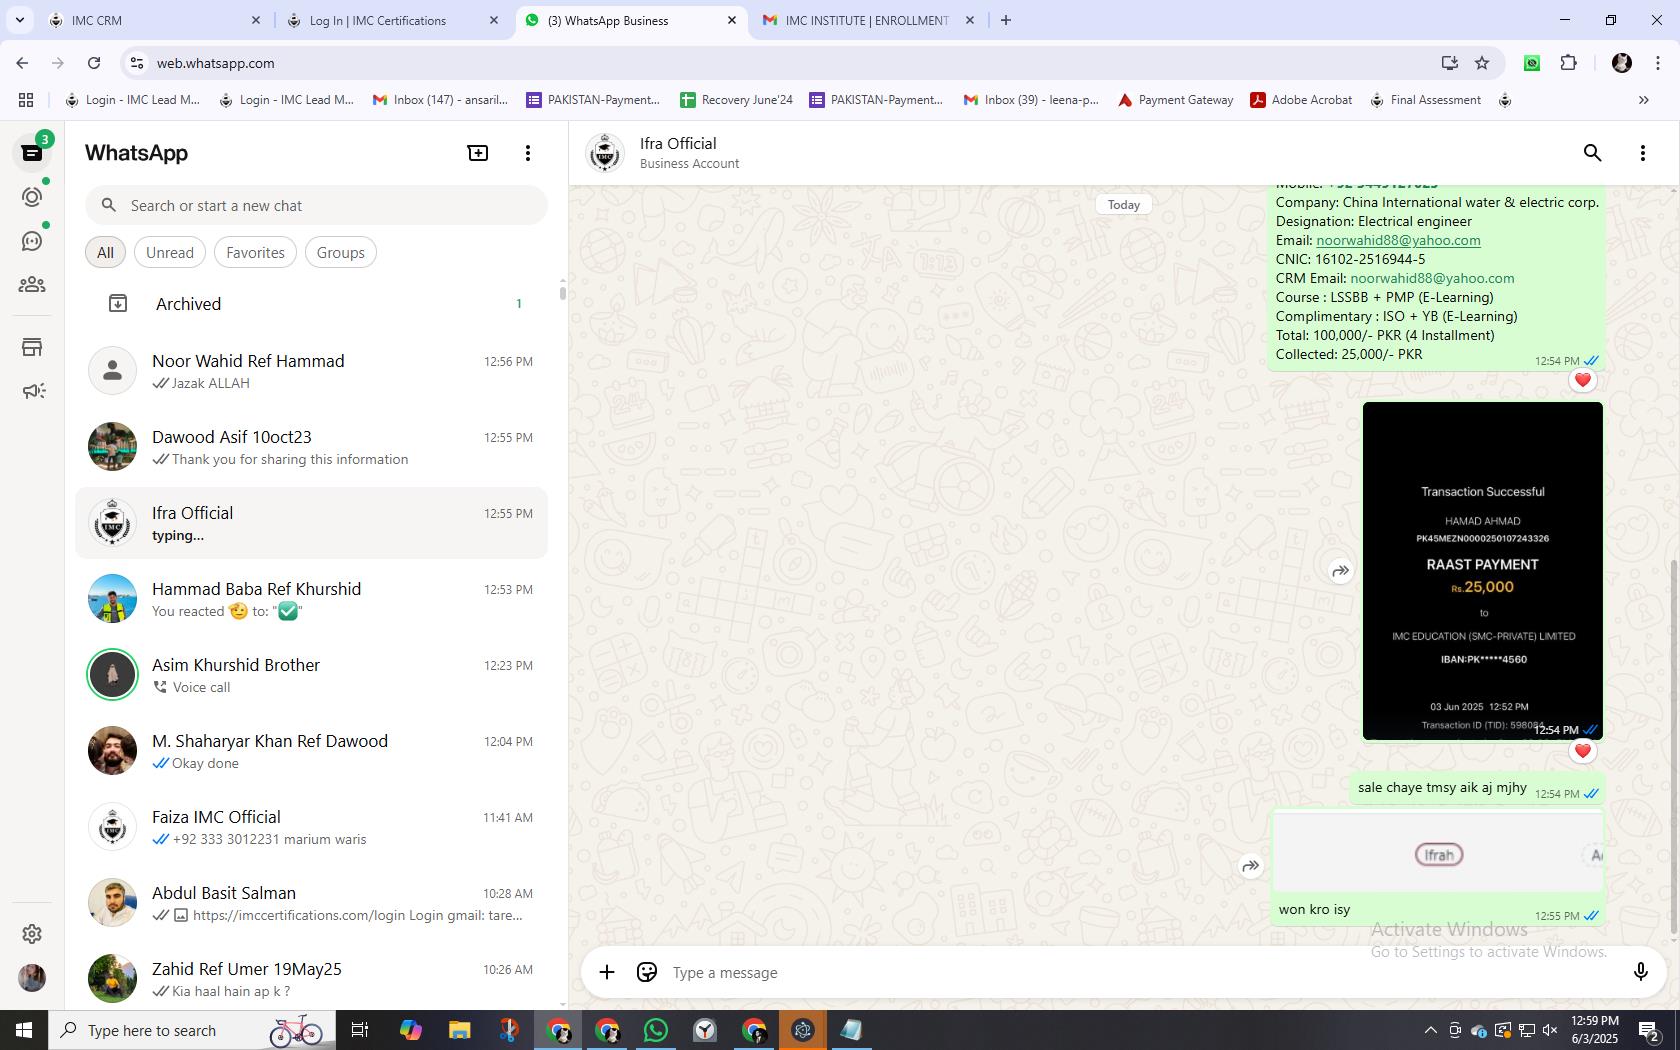Select the All chat filter

[105, 253]
